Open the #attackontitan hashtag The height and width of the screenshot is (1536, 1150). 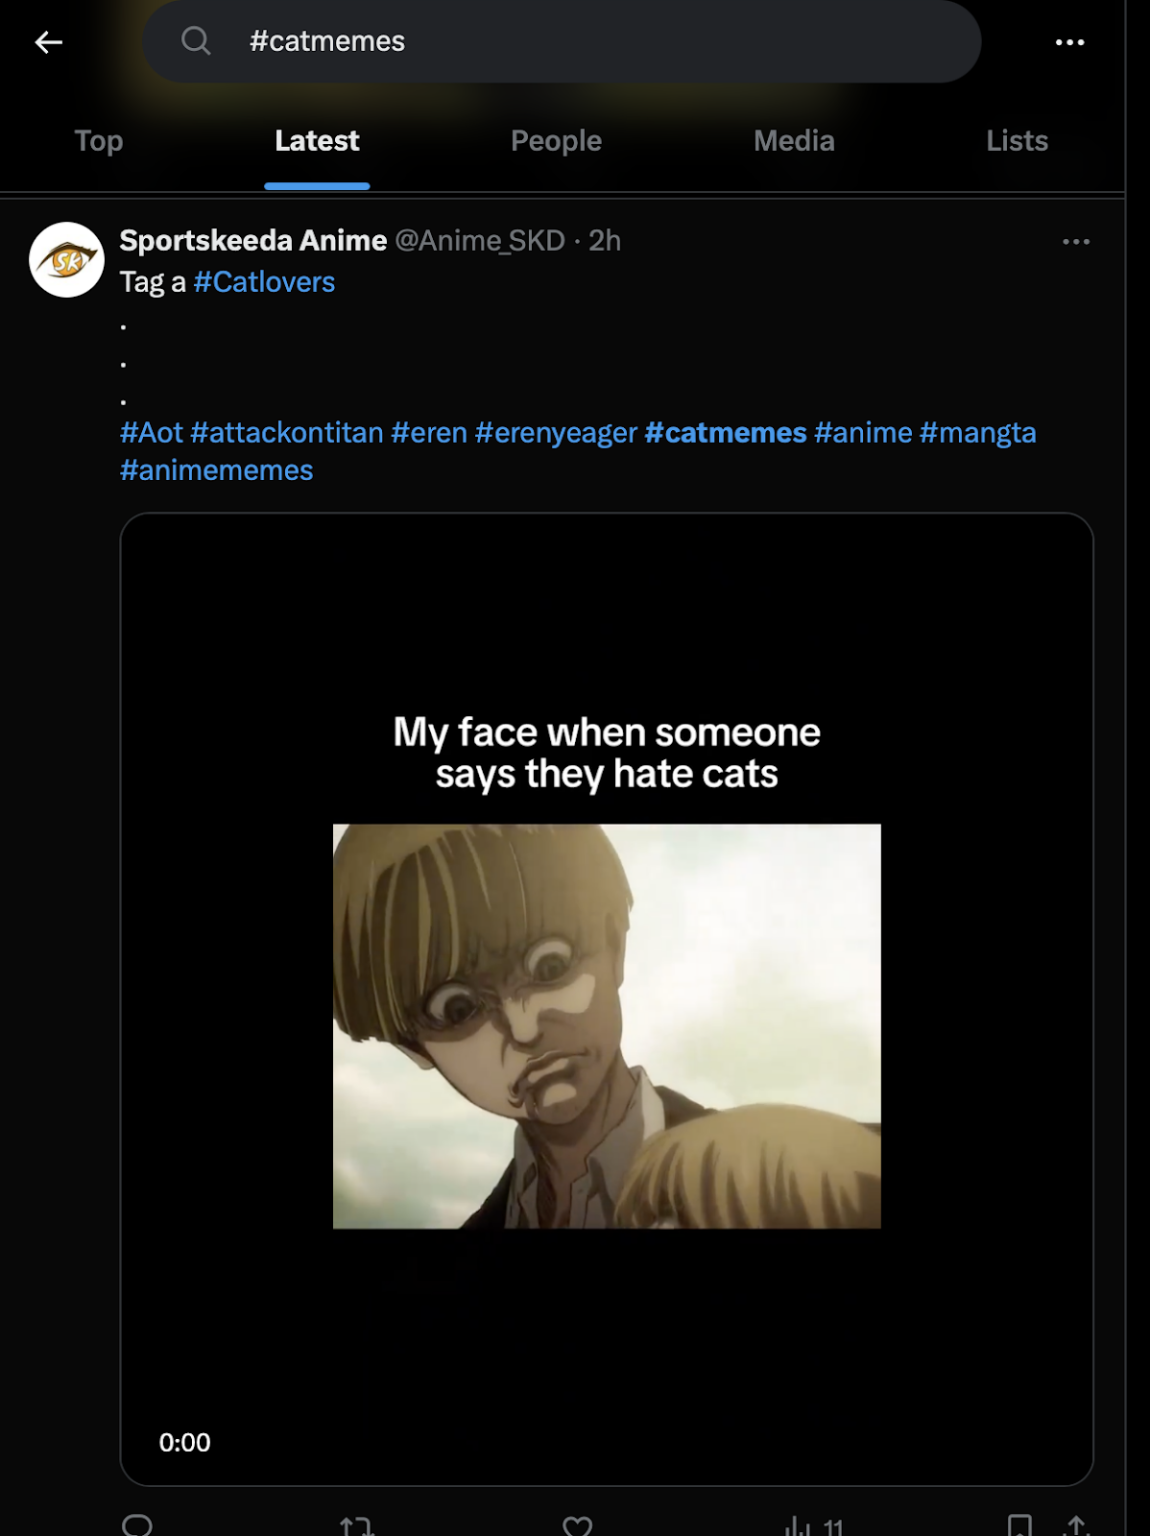pyautogui.click(x=287, y=433)
